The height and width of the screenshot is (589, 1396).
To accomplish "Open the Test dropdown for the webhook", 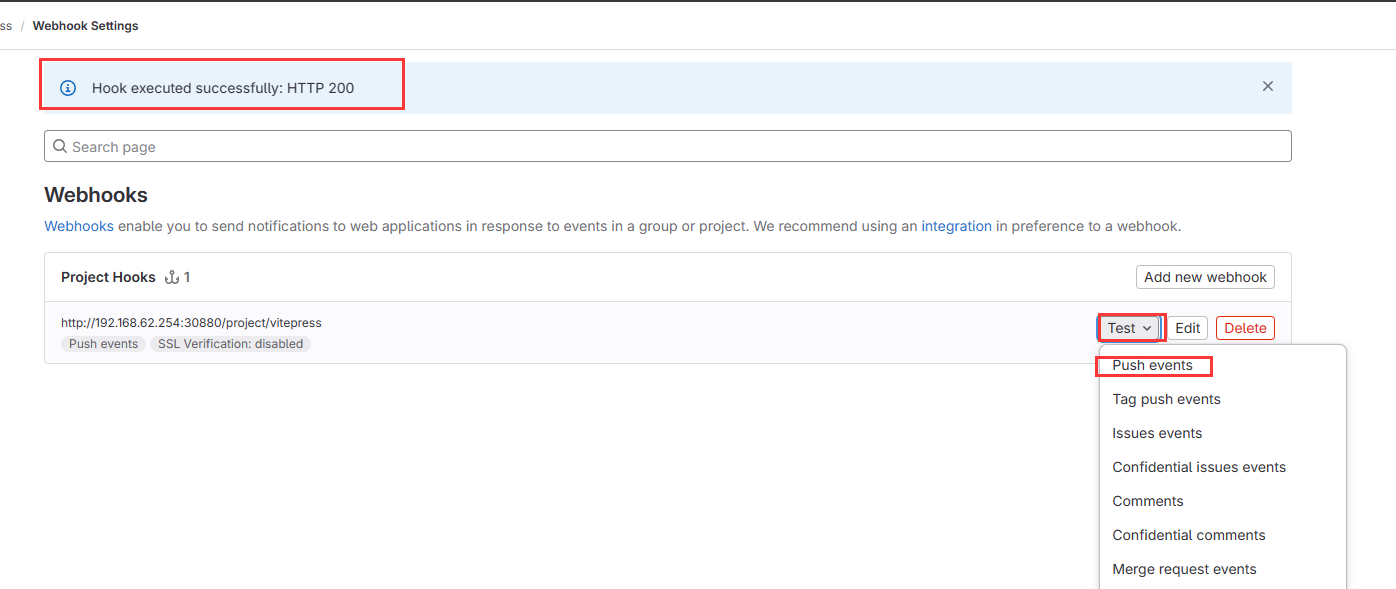I will click(1131, 328).
